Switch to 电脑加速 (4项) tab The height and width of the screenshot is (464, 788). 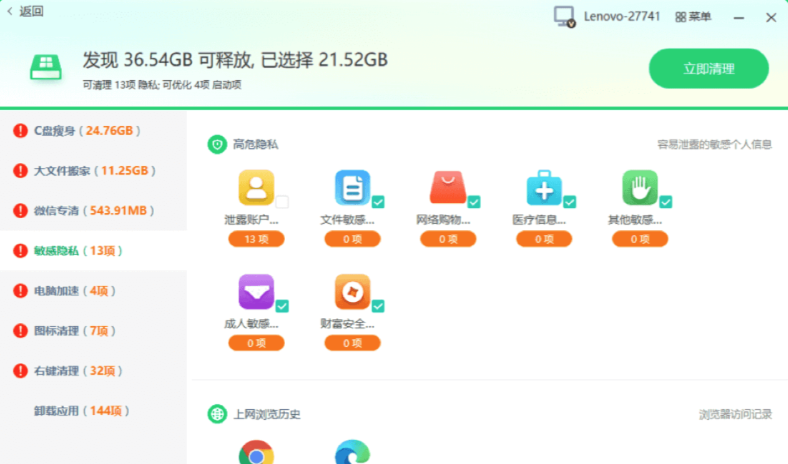pyautogui.click(x=93, y=291)
